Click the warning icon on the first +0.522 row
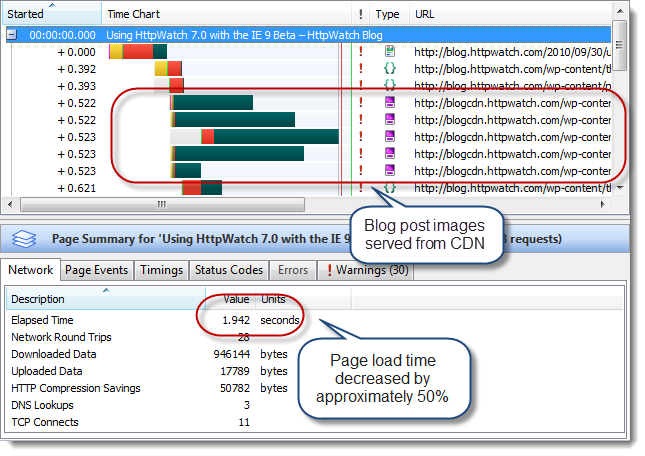The image size is (645, 456). [361, 103]
